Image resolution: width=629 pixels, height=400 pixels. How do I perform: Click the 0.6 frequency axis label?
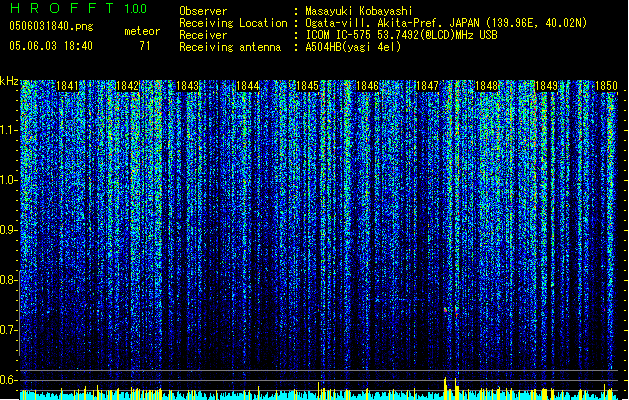pos(8,380)
